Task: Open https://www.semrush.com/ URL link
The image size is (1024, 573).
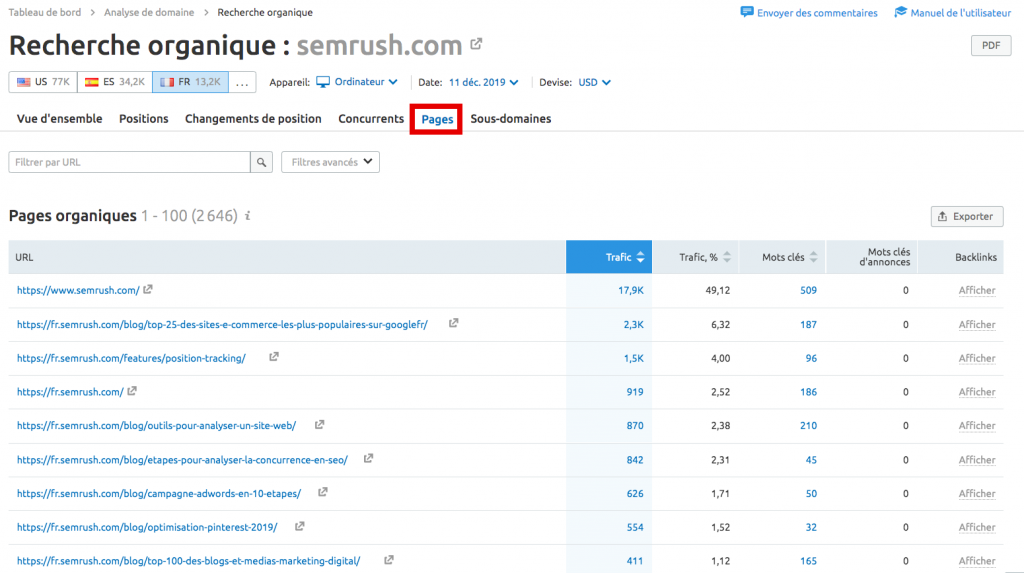Action: [78, 290]
